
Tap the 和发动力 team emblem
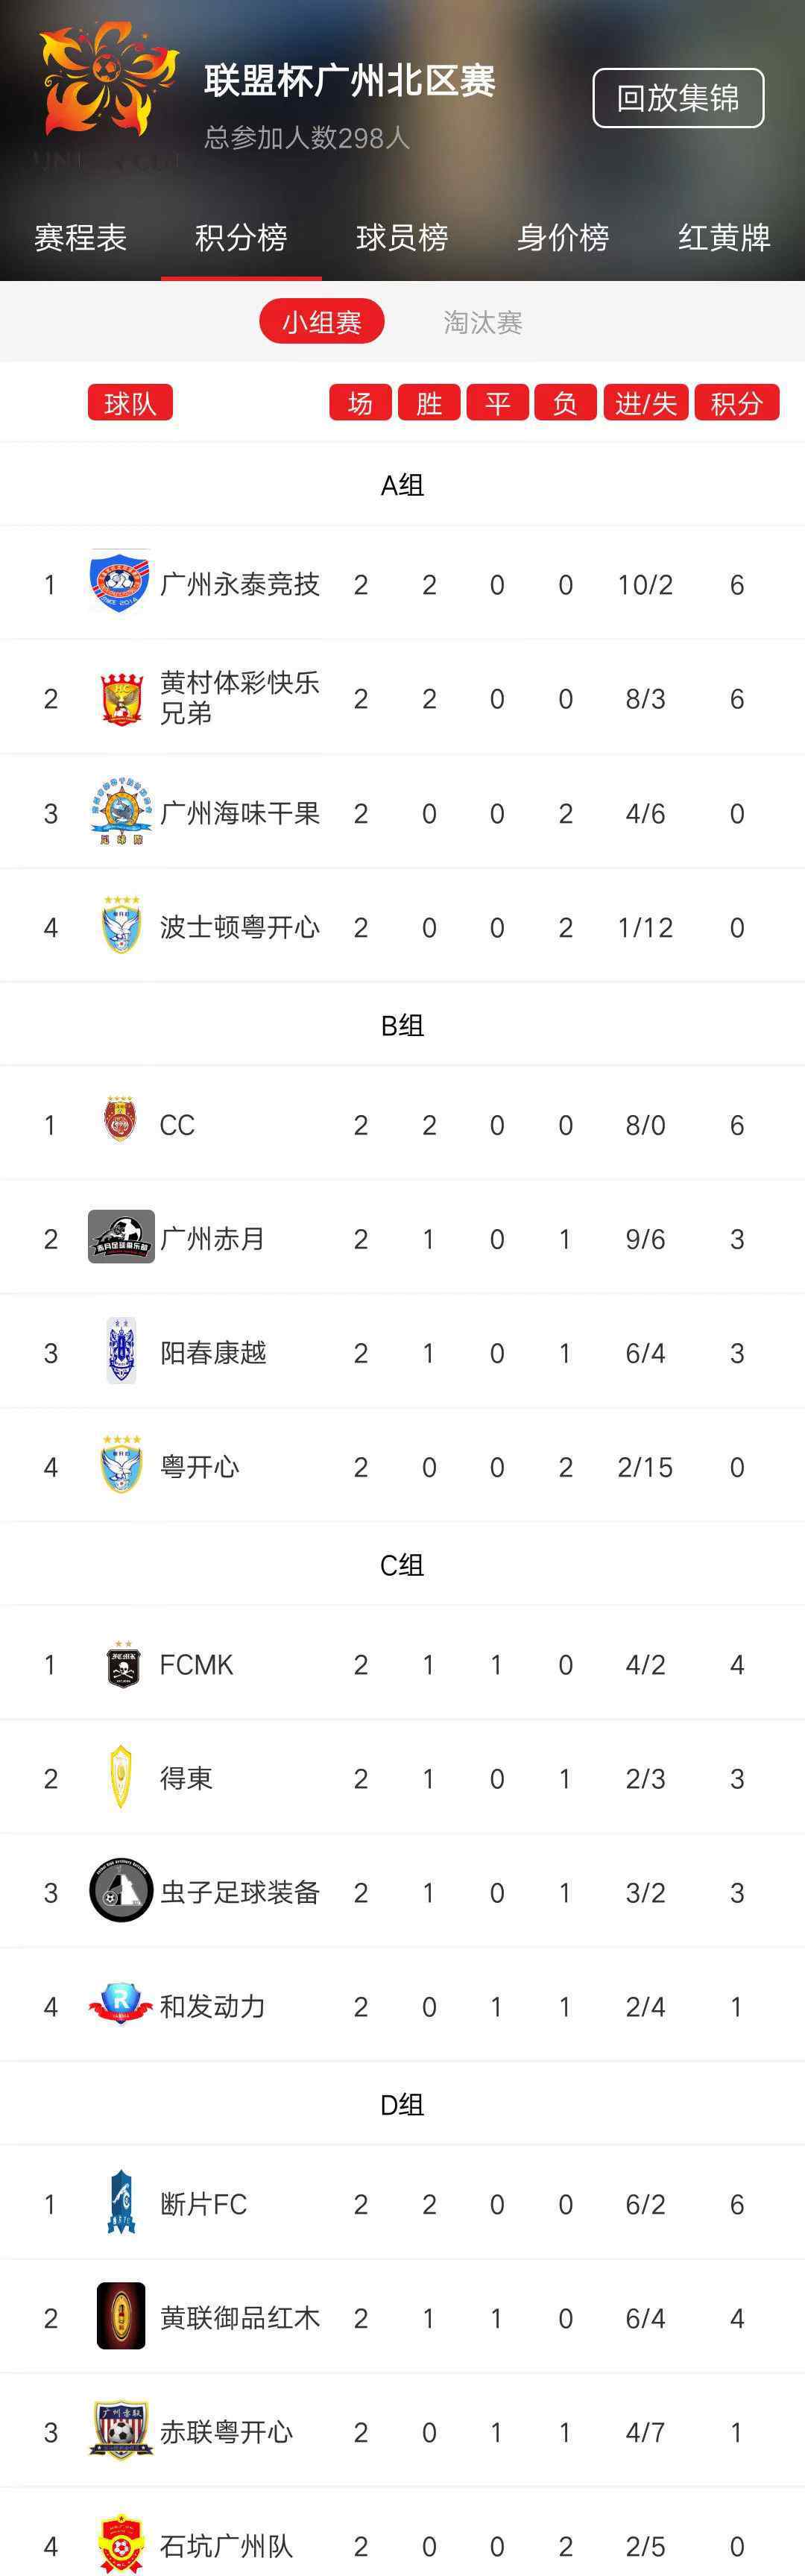pos(121,2005)
